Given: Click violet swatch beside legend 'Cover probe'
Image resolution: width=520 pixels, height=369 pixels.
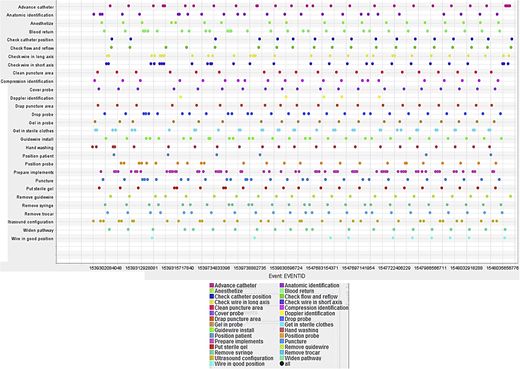Looking at the screenshot, I should 212,313.
